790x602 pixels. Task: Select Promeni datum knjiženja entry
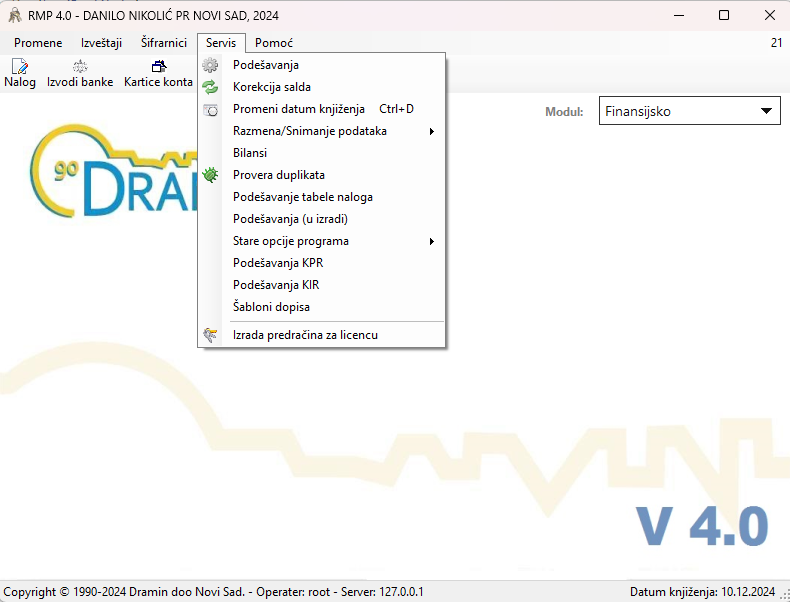tap(321, 109)
